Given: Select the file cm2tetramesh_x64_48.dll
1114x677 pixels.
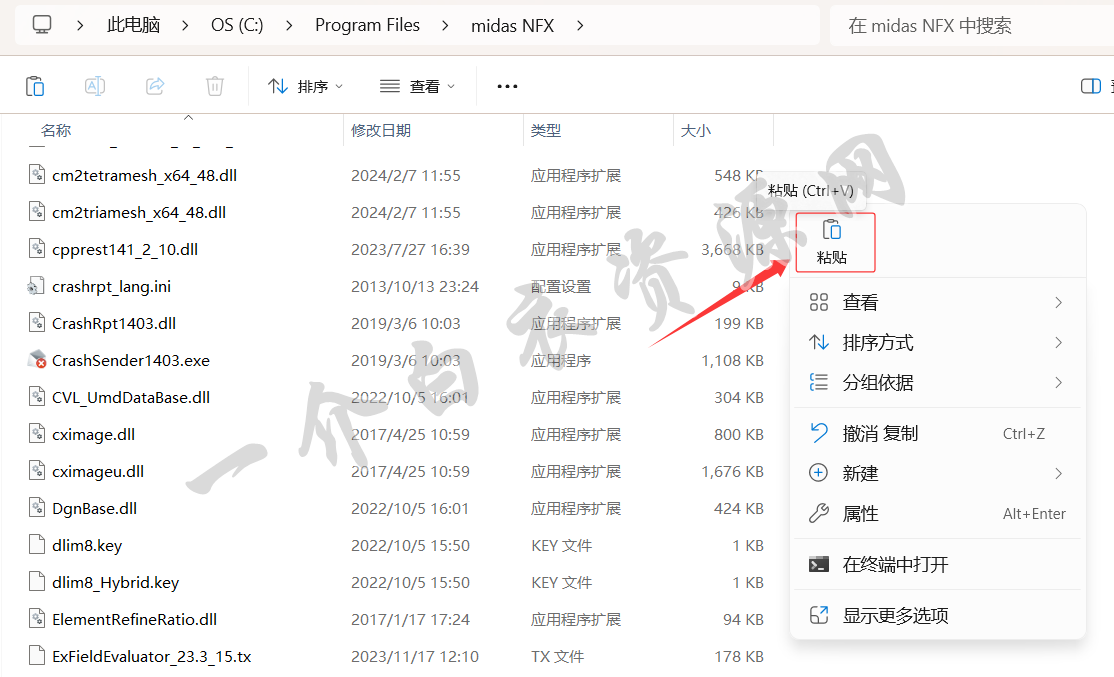Looking at the screenshot, I should [144, 175].
